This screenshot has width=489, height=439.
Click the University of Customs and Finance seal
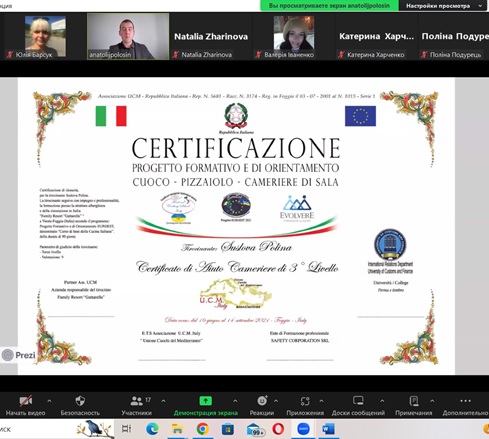click(x=390, y=244)
